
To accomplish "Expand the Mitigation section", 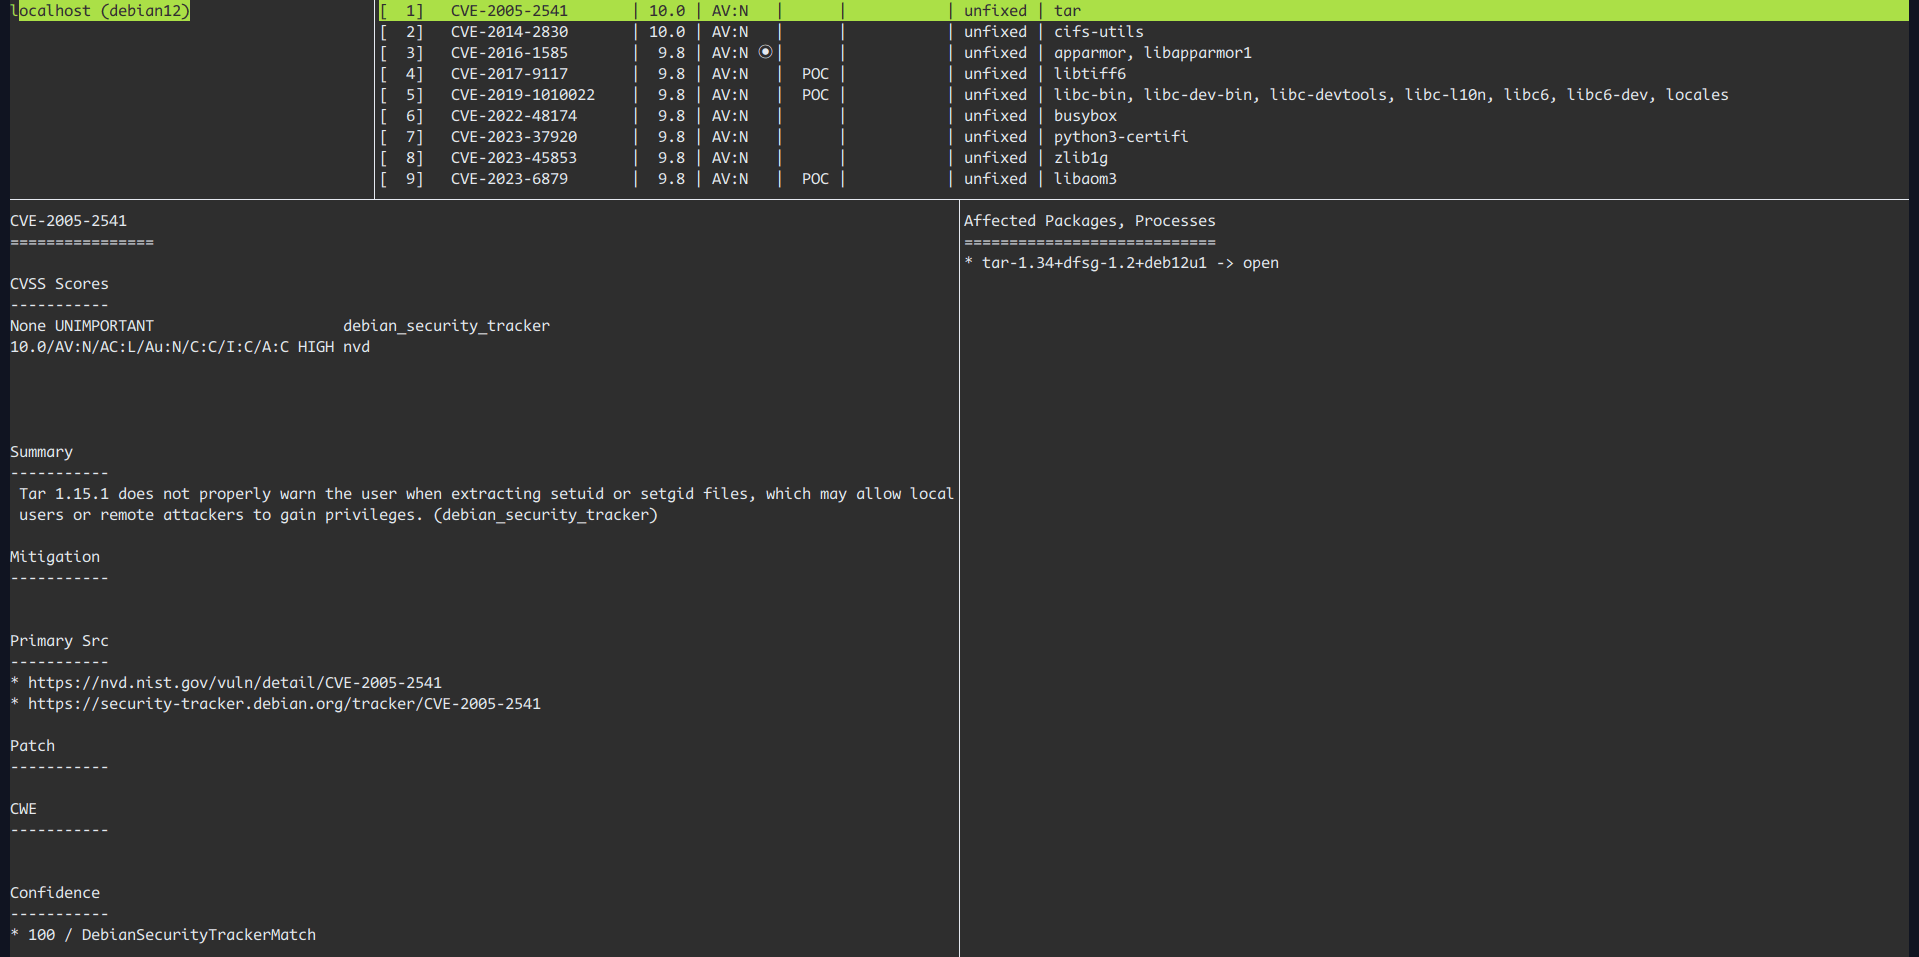I will click(54, 556).
